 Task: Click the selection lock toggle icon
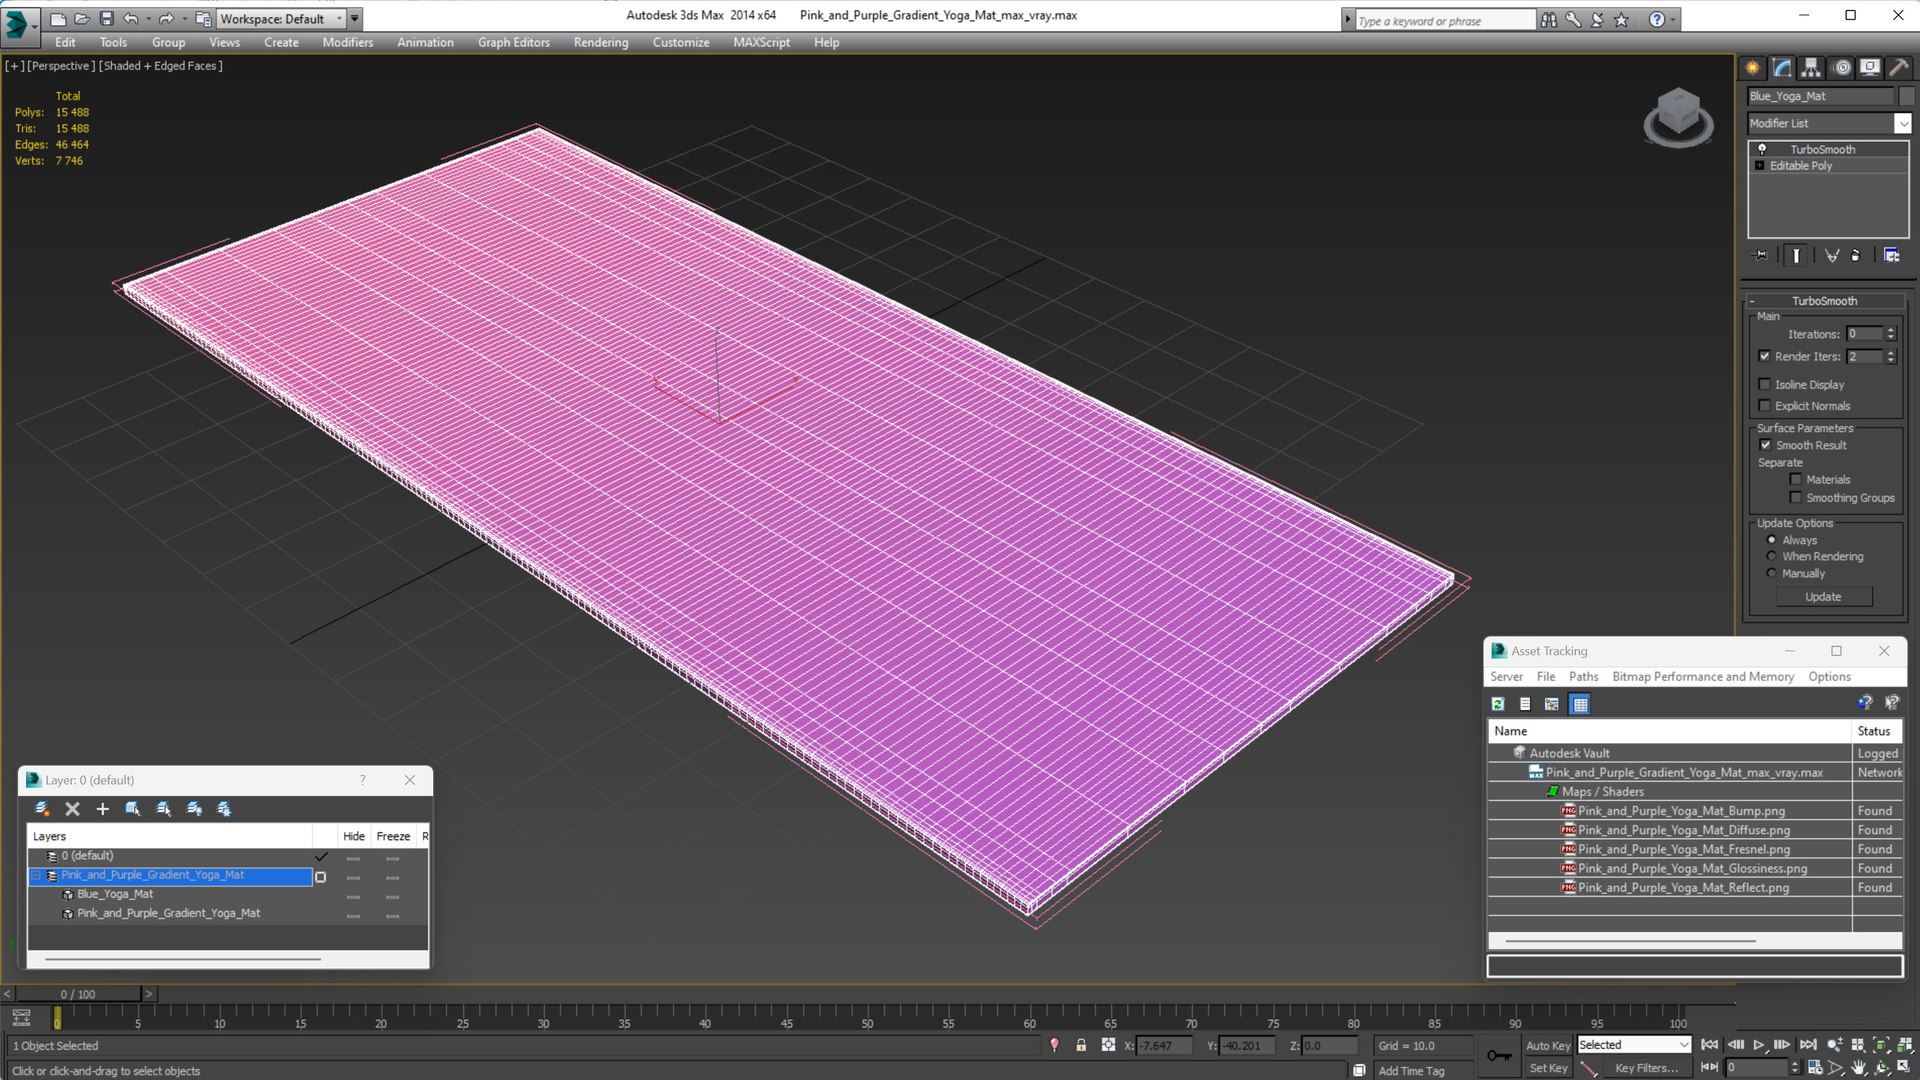[1081, 1045]
